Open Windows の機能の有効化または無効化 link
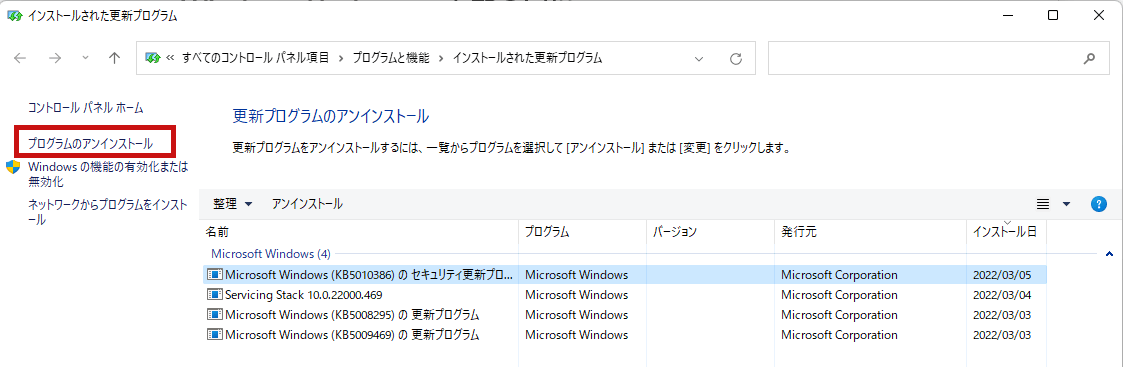The width and height of the screenshot is (1124, 368). pyautogui.click(x=108, y=174)
